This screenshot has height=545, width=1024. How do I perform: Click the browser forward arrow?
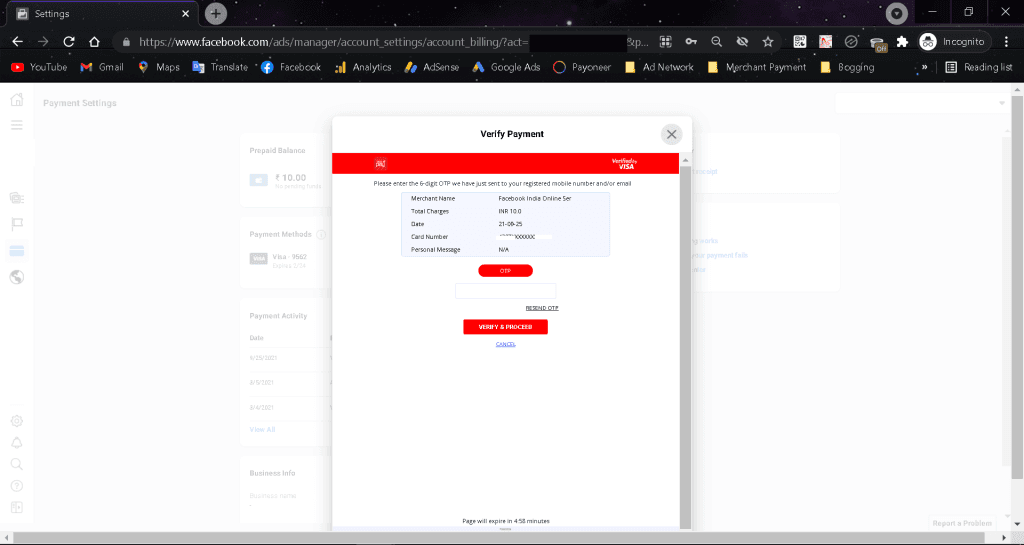coord(43,42)
